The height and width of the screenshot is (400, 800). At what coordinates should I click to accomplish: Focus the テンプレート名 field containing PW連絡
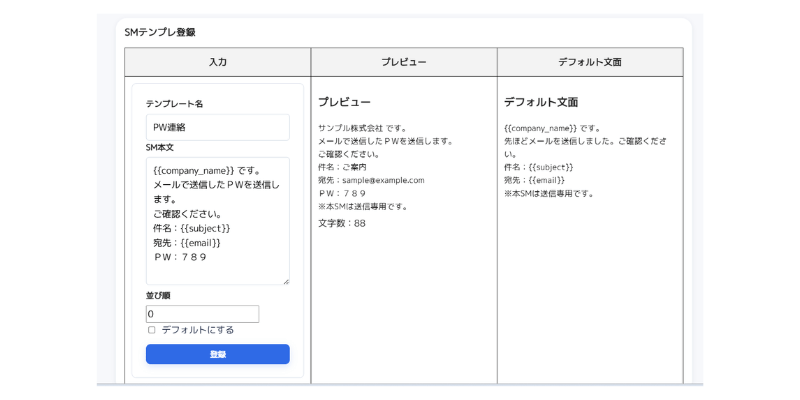[x=217, y=127]
